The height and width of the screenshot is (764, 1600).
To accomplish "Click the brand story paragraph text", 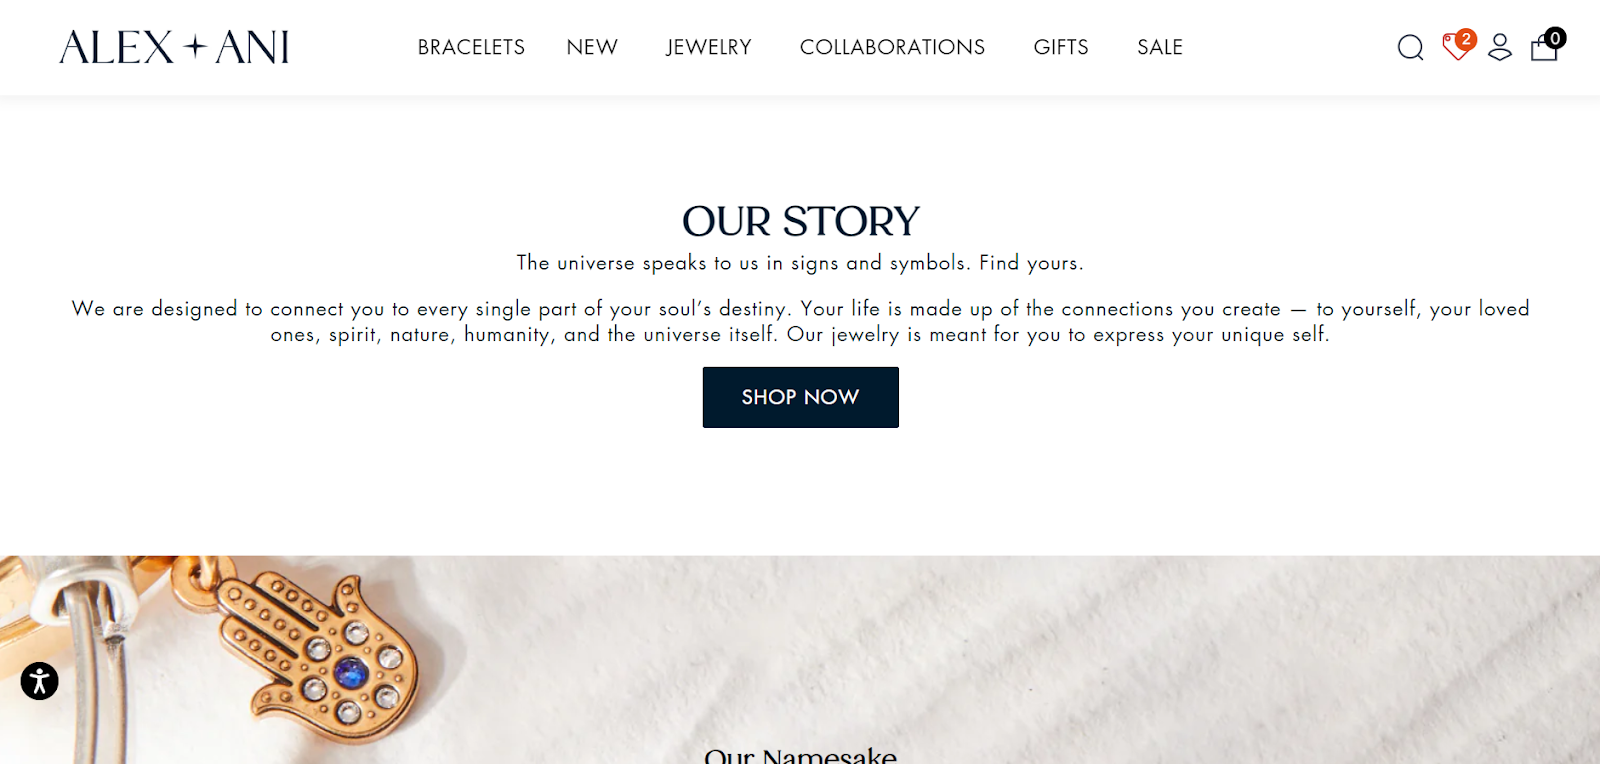I will pyautogui.click(x=800, y=321).
